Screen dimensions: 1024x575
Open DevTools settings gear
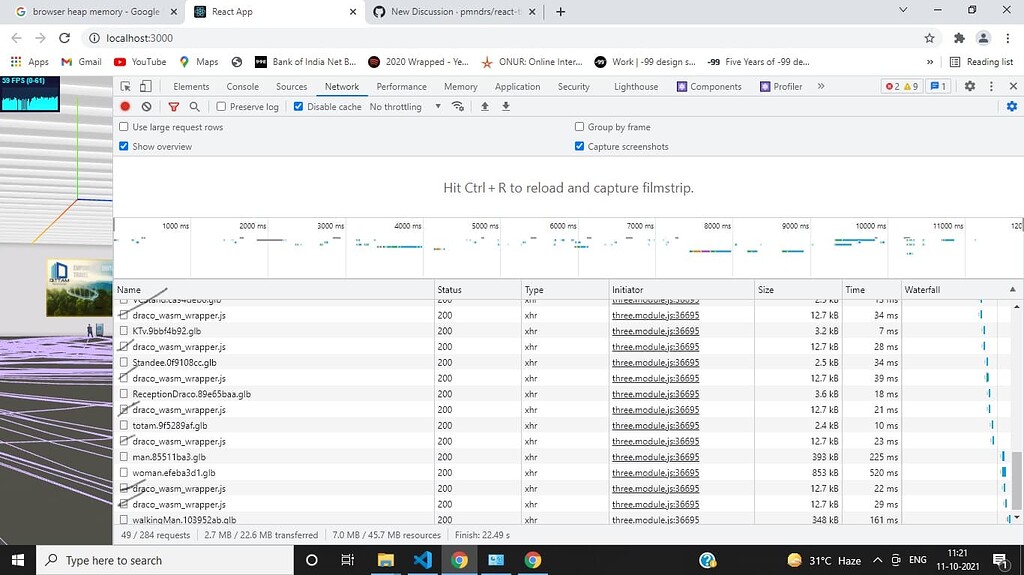[970, 86]
